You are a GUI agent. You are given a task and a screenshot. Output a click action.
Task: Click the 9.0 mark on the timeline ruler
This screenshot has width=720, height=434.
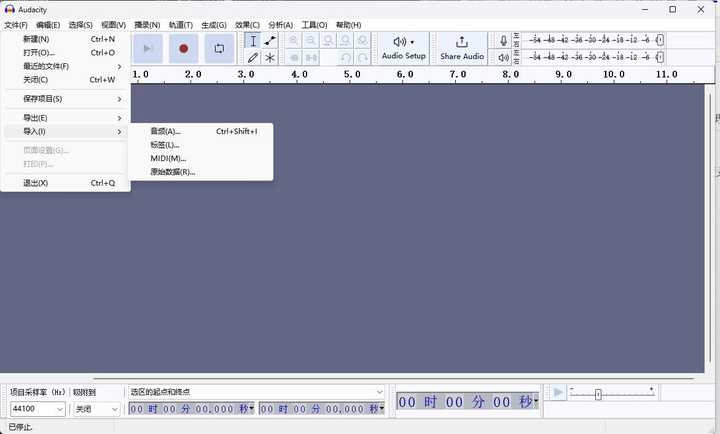[563, 74]
